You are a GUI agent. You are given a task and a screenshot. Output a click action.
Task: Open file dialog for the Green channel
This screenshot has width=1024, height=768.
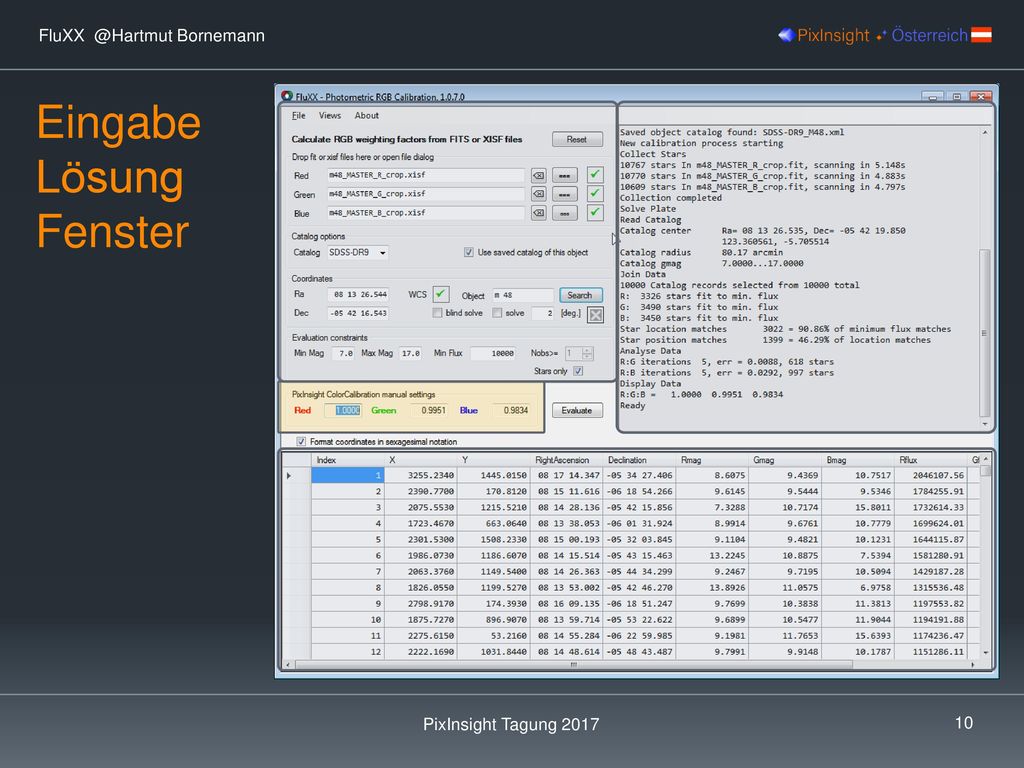coord(565,194)
